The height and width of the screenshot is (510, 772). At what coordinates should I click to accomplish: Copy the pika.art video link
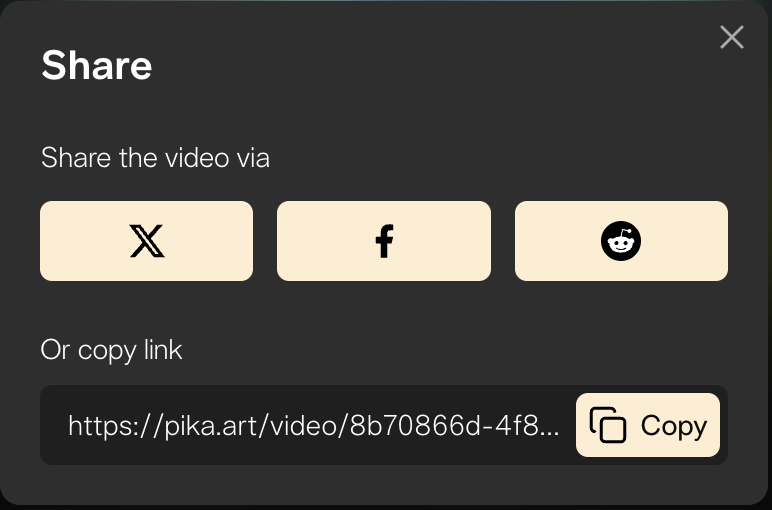(648, 425)
